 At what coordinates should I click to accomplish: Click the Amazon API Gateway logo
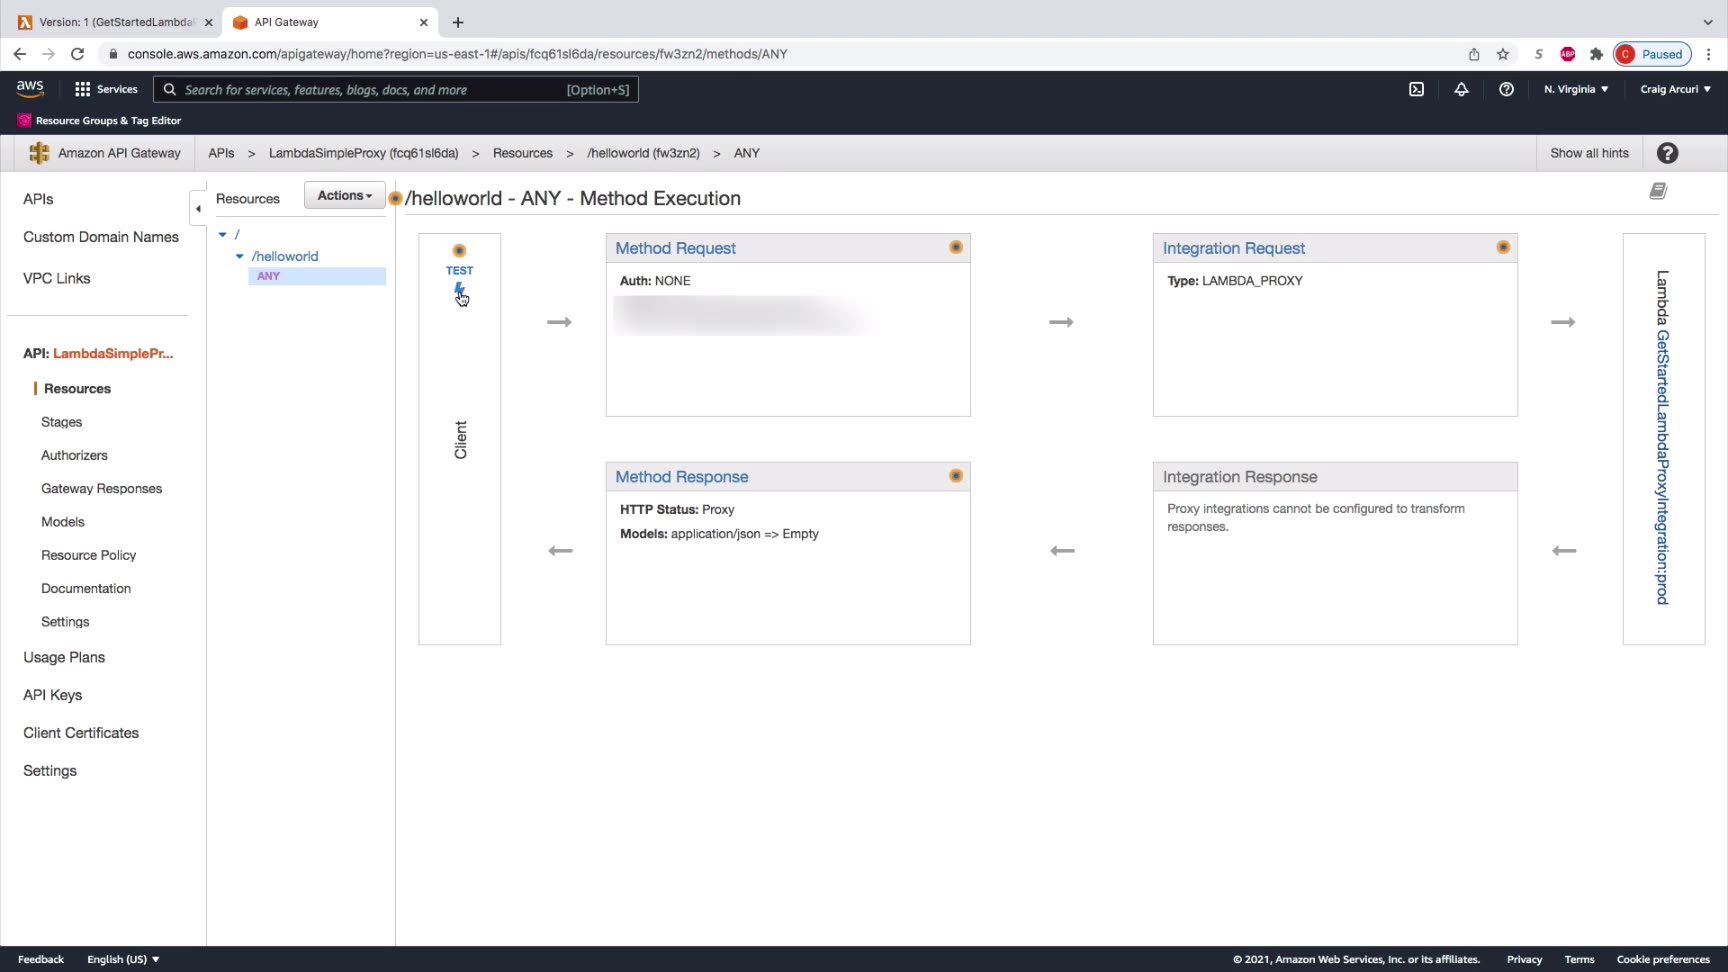(39, 153)
